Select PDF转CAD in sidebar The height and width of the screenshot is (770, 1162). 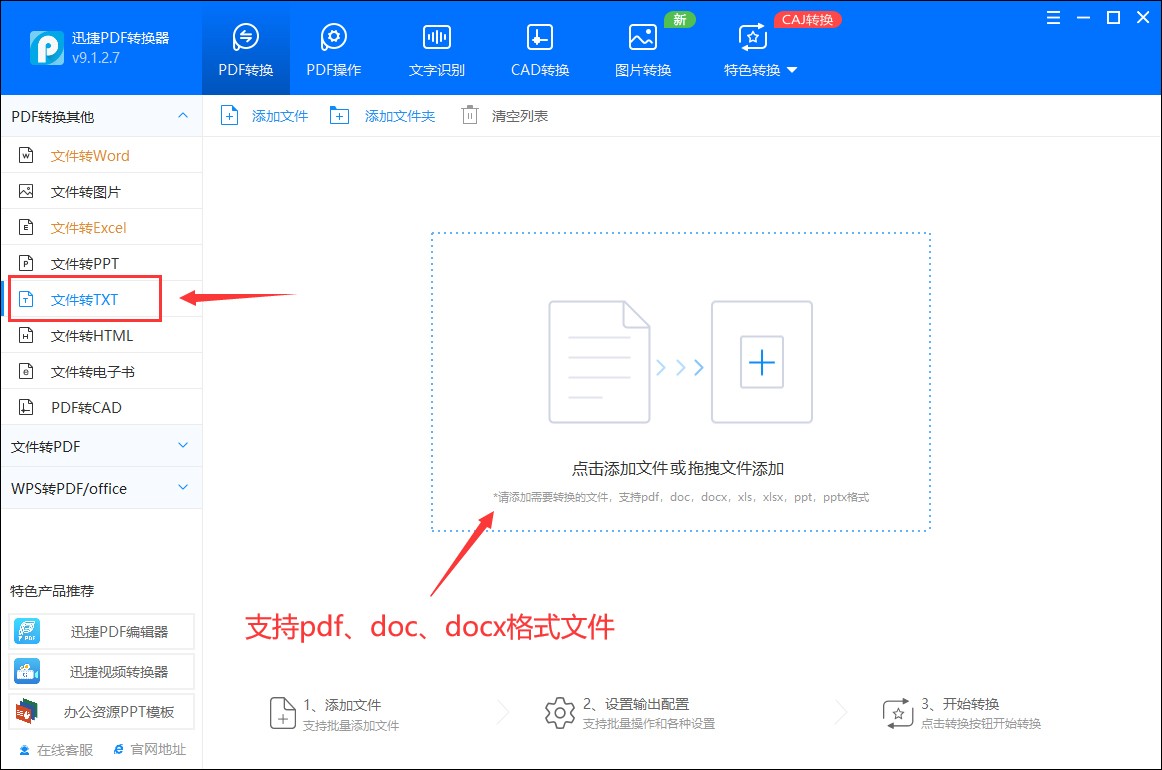pyautogui.click(x=102, y=408)
